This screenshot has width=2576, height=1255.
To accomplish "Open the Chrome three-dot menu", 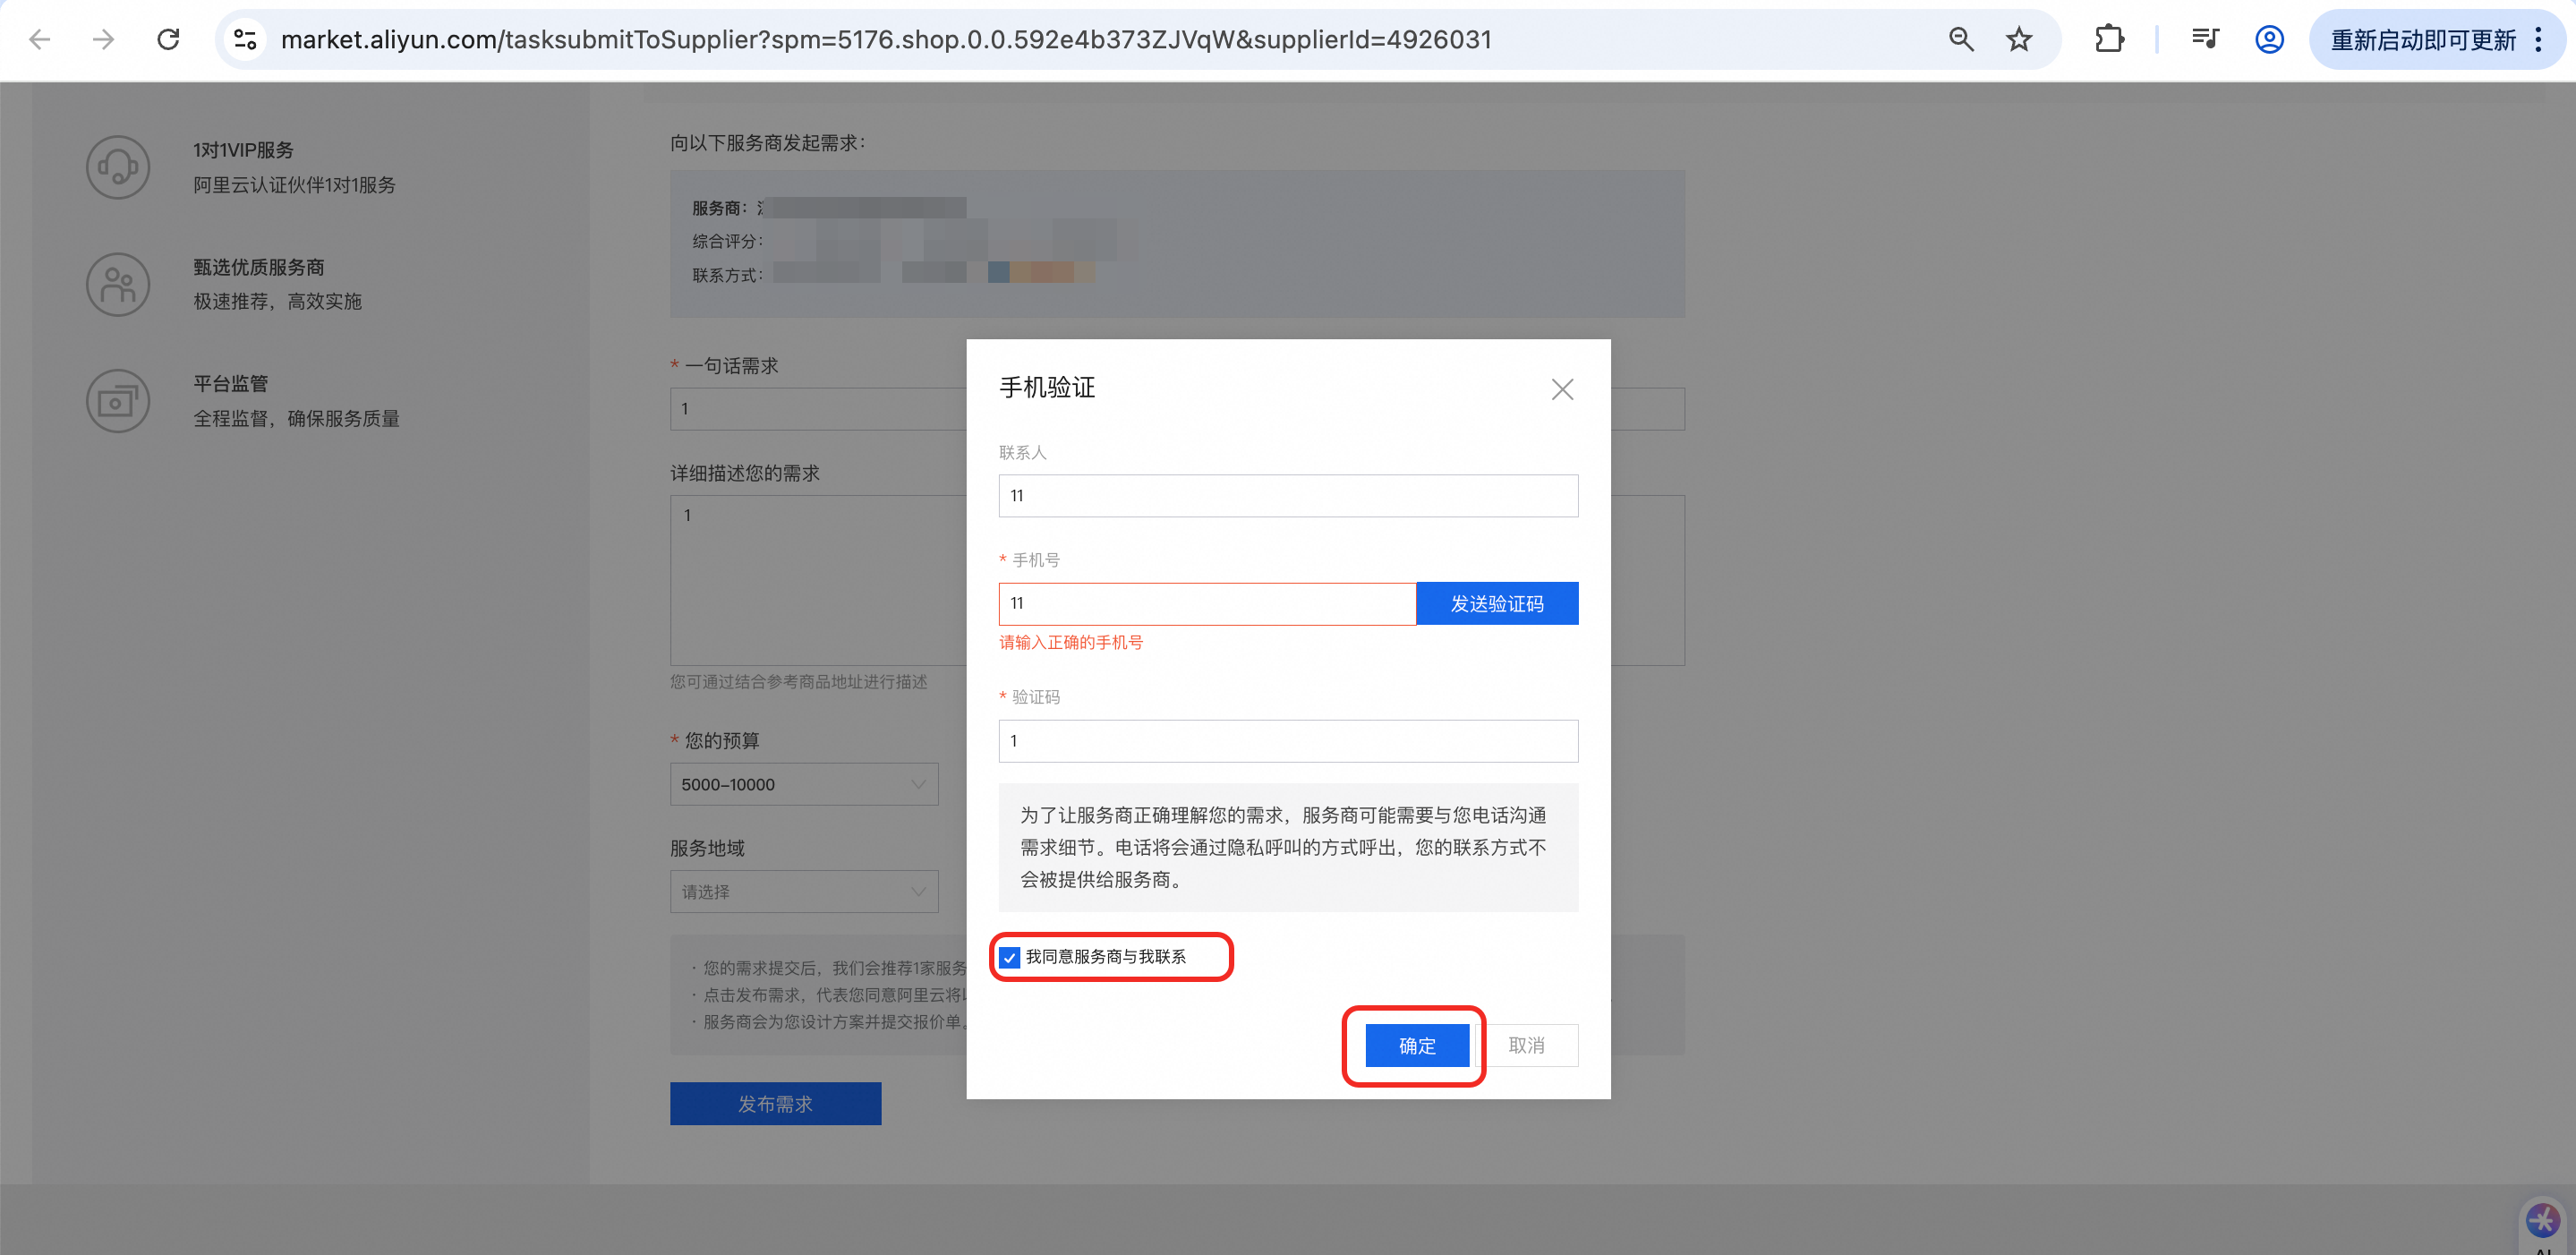I will [2538, 39].
